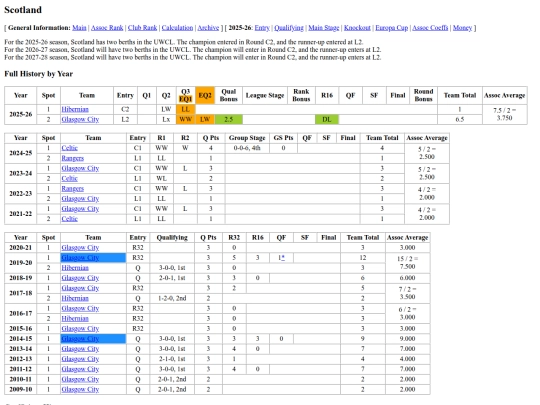The width and height of the screenshot is (540, 405).
Task: Open Glasgow City link in 2009-10 row
Action: [x=80, y=390]
